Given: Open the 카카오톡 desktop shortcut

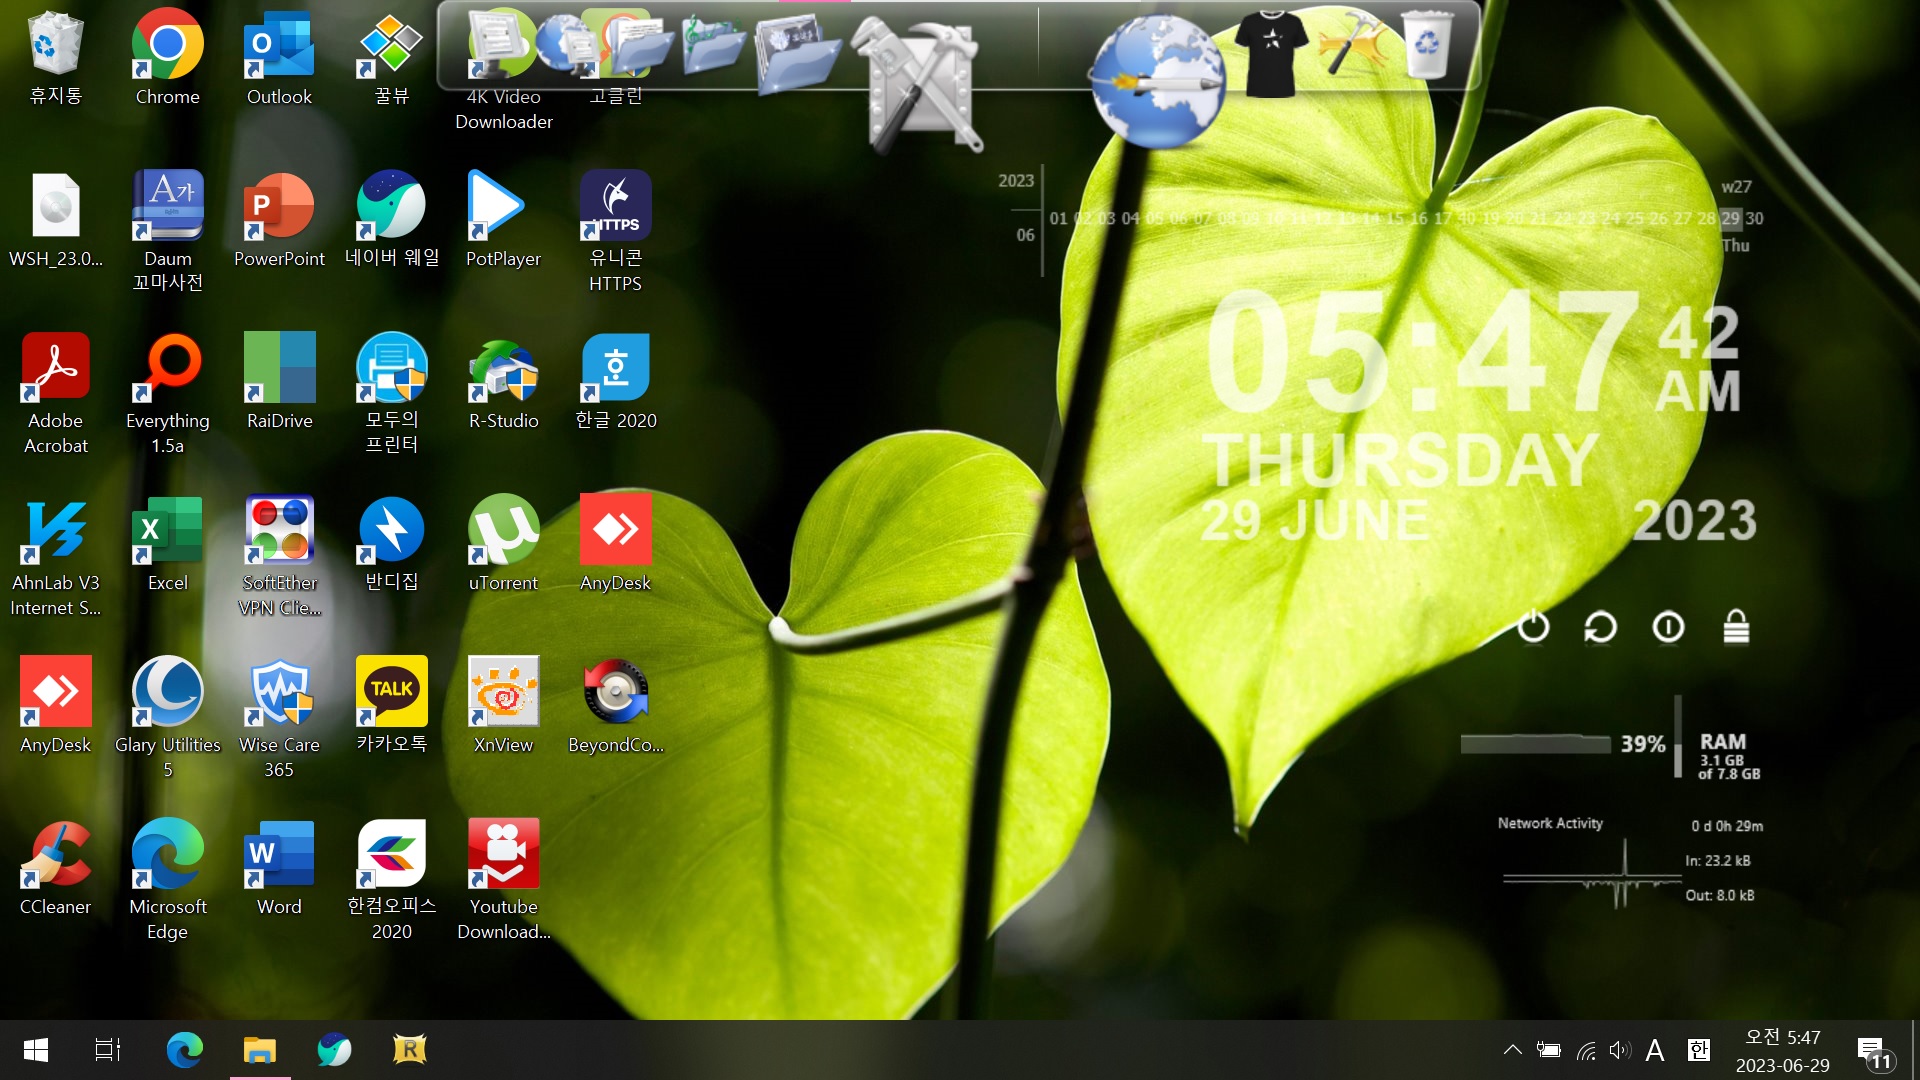Looking at the screenshot, I should click(x=391, y=706).
